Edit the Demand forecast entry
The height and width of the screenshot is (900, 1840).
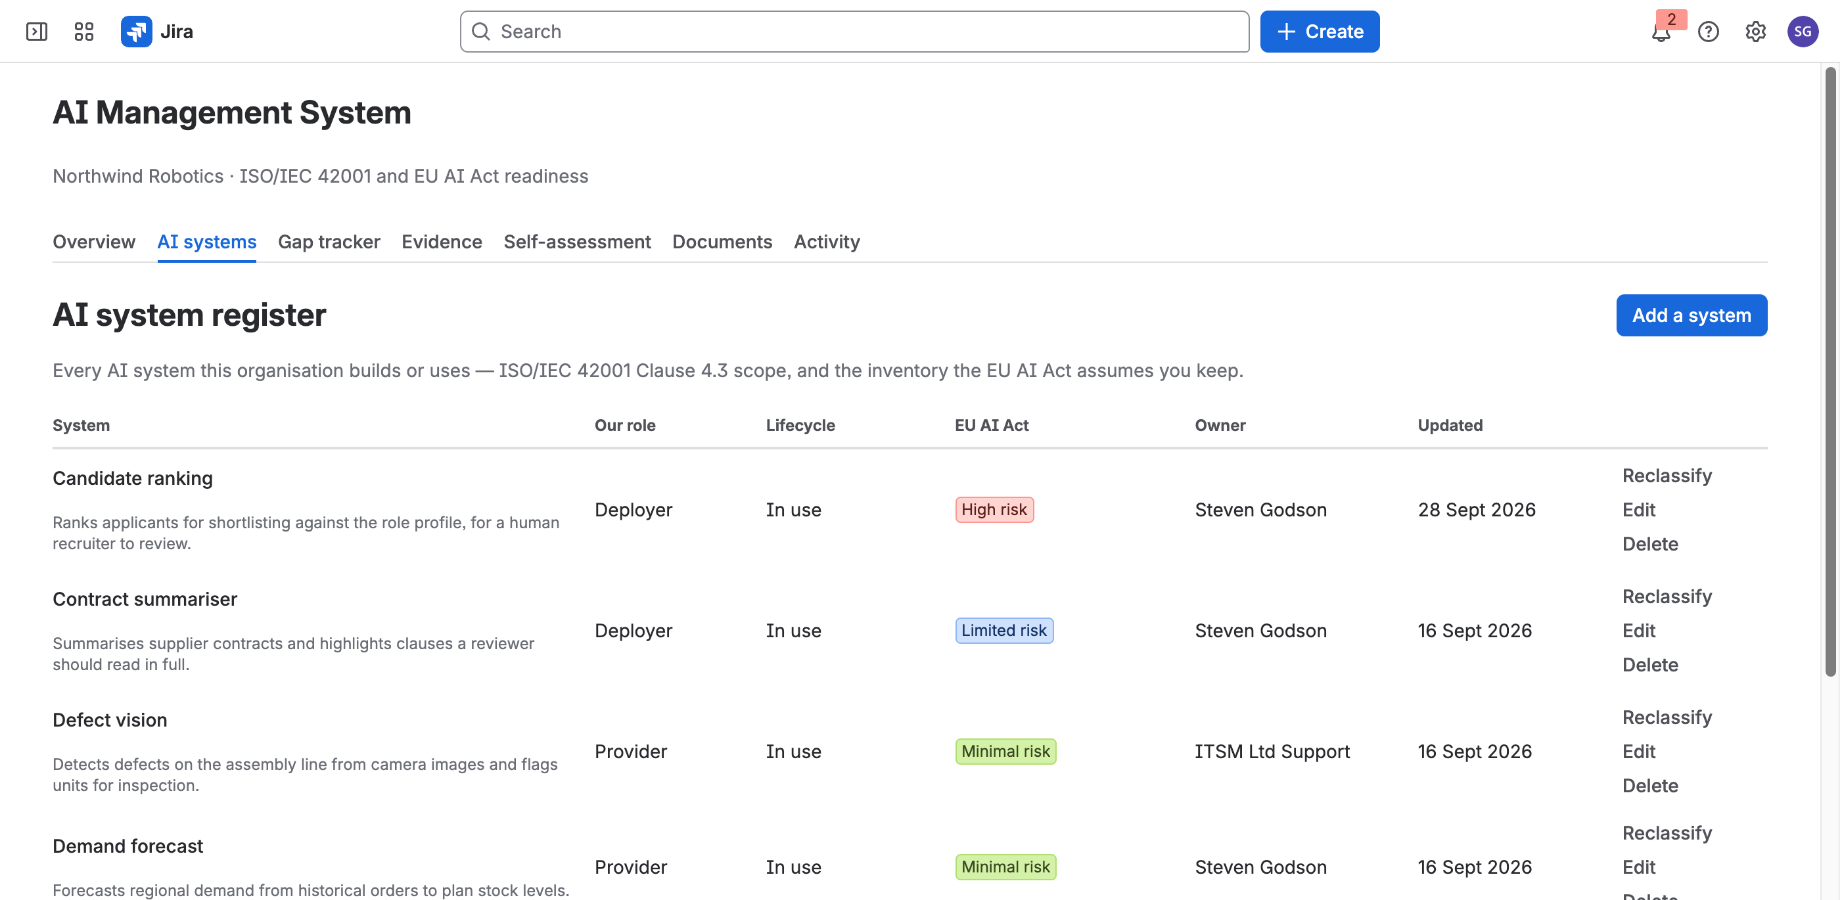click(x=1639, y=868)
